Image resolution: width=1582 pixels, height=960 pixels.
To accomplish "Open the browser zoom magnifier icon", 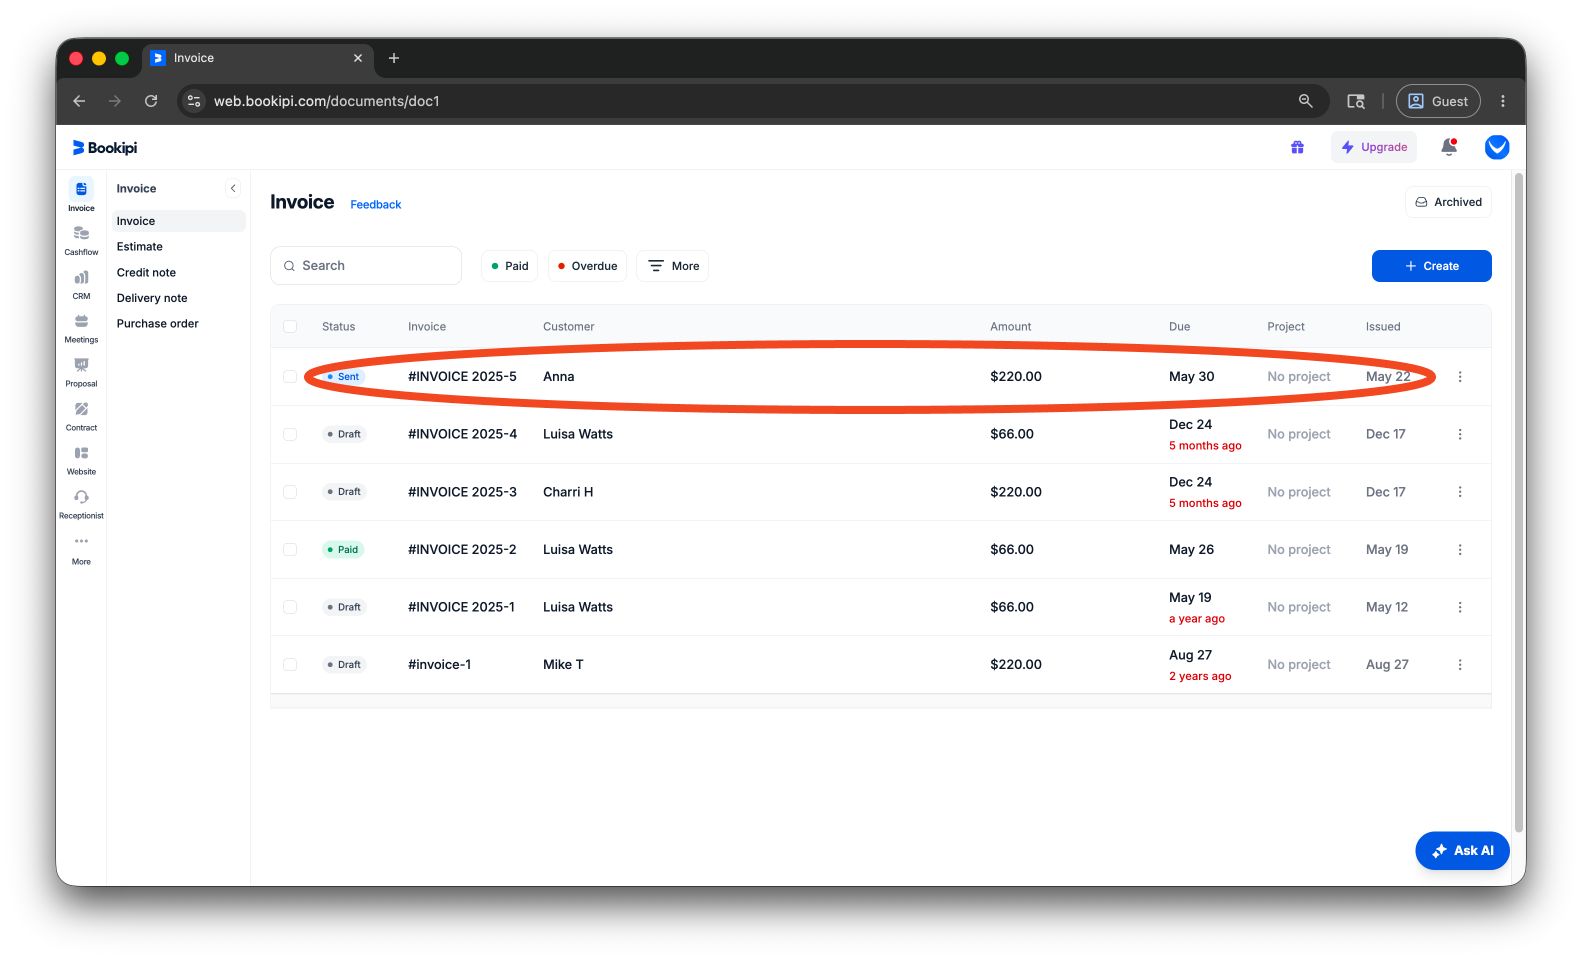I will (x=1305, y=101).
